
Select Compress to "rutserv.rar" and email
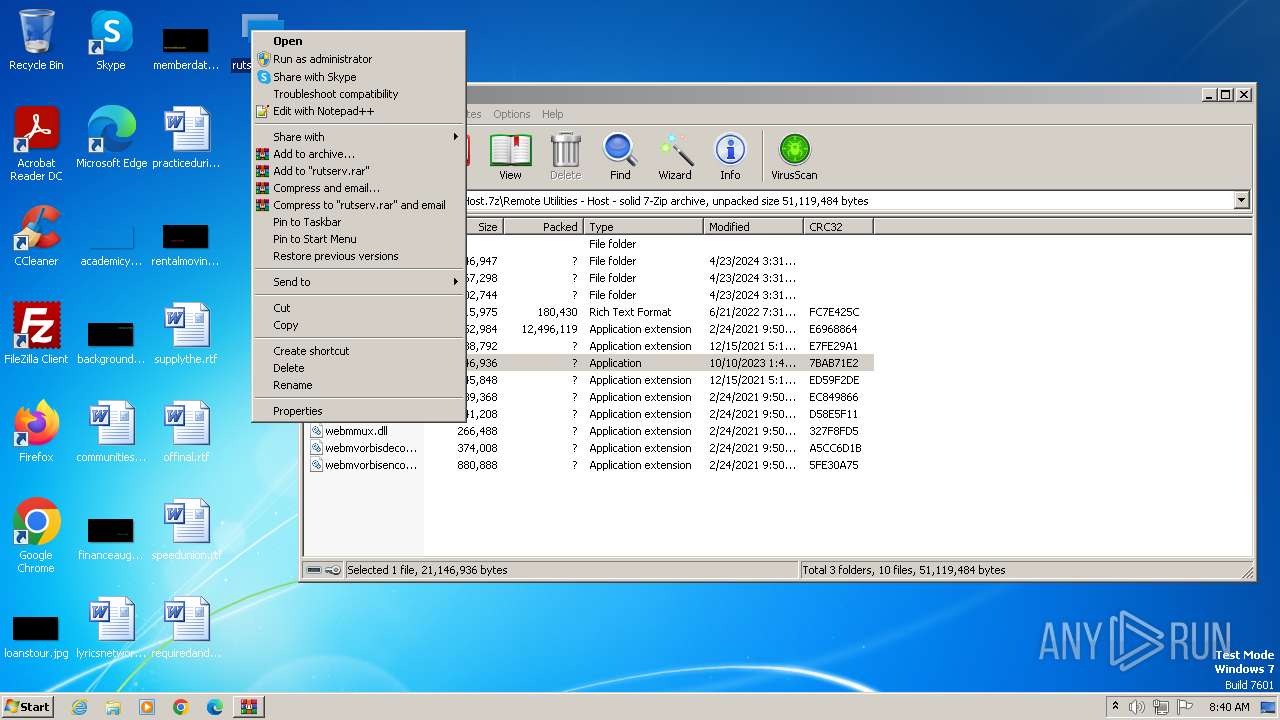point(359,205)
